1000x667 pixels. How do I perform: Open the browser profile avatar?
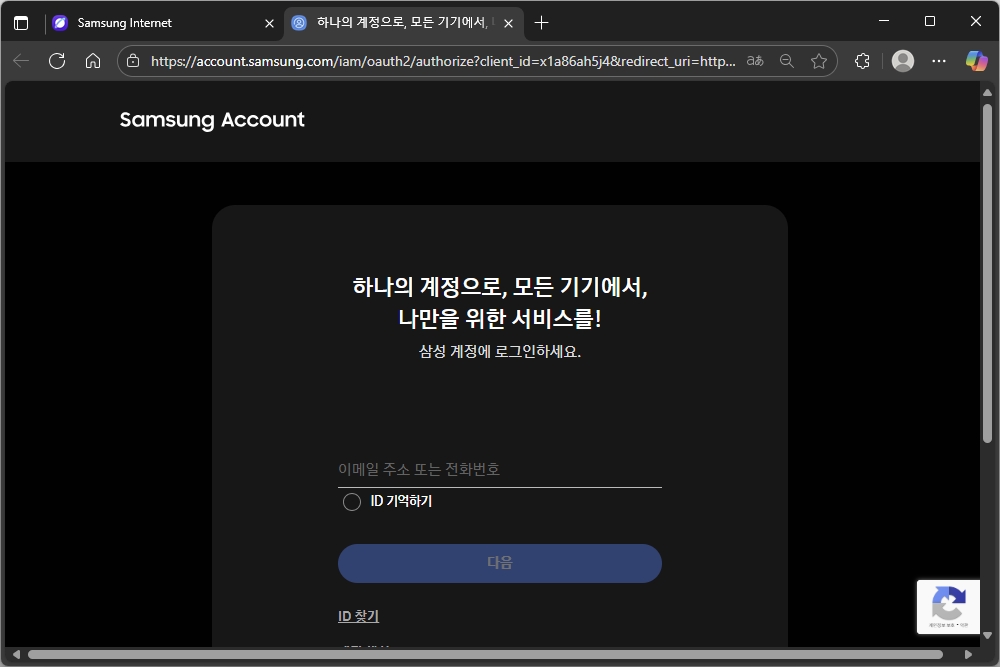tap(902, 61)
